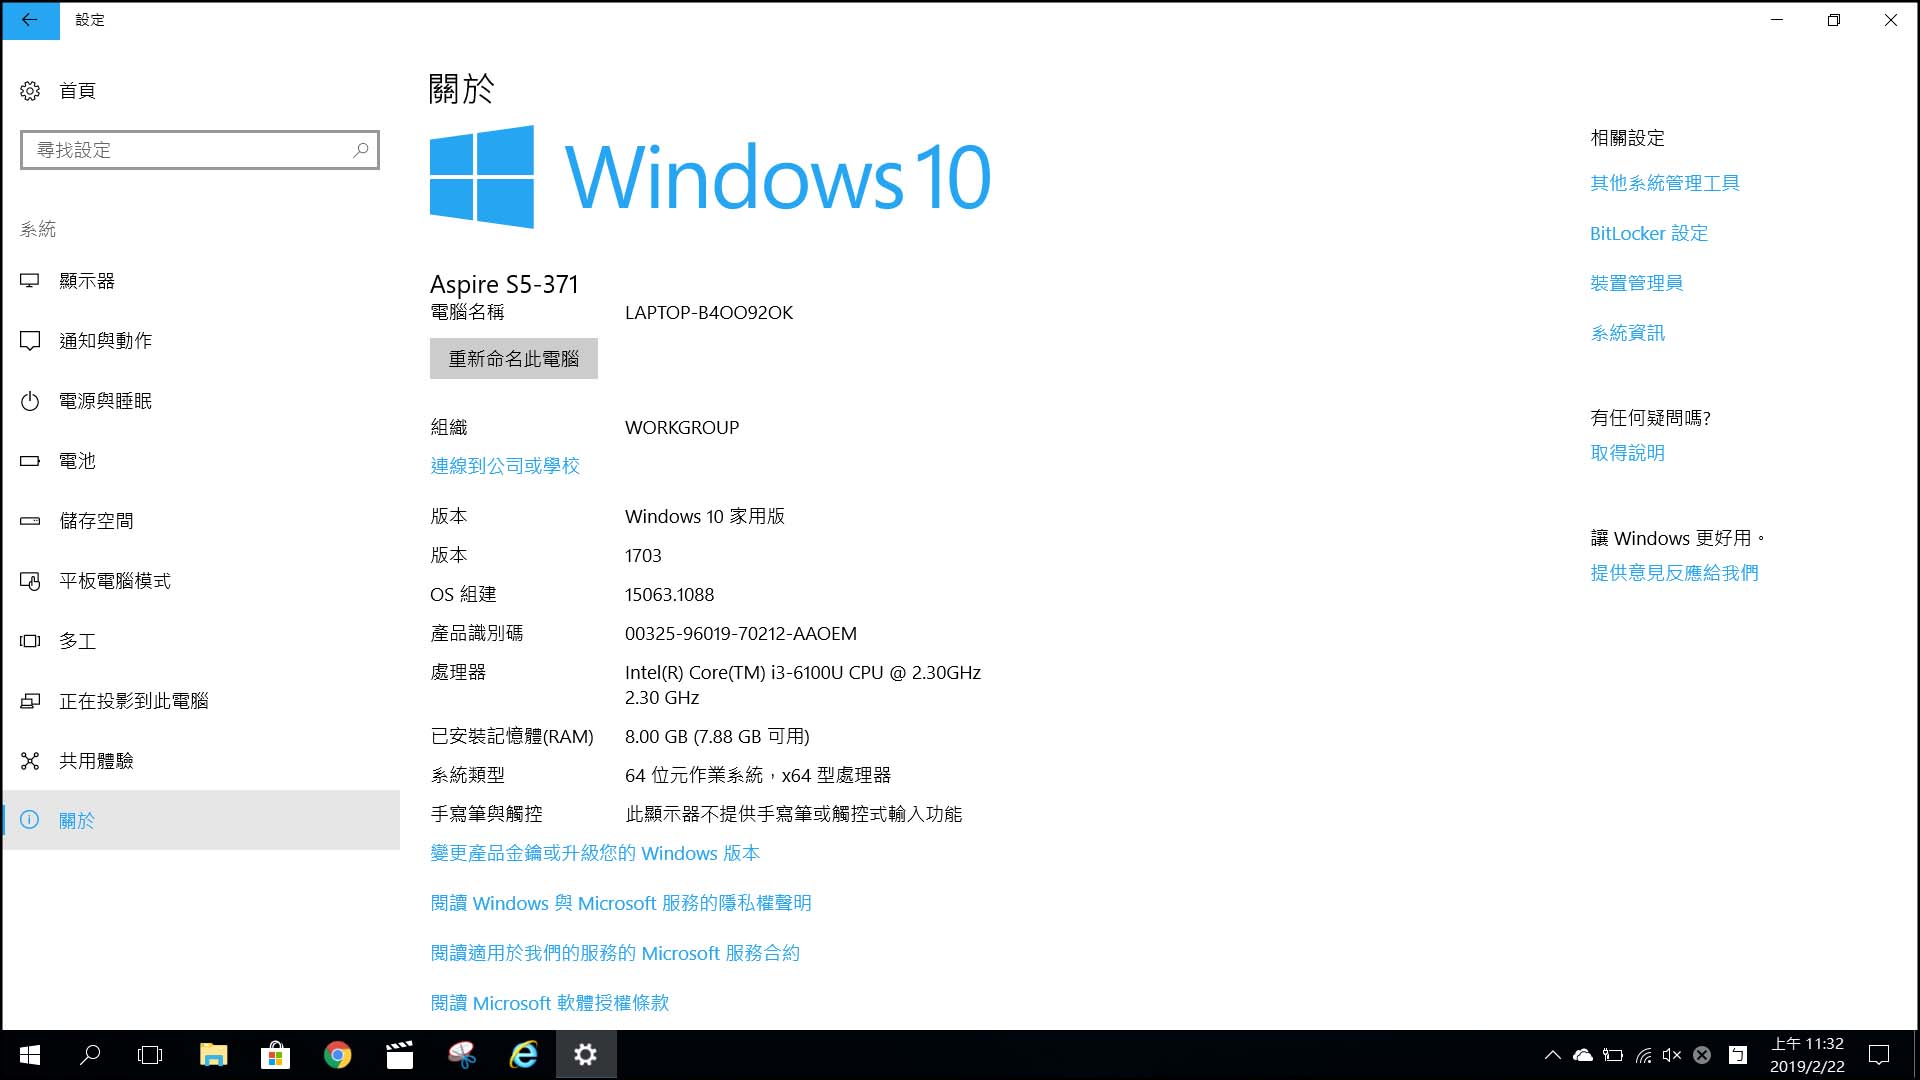Screen dimensions: 1920x1080
Task: Click the gray circled X tray icon
Action: pyautogui.click(x=1702, y=1055)
